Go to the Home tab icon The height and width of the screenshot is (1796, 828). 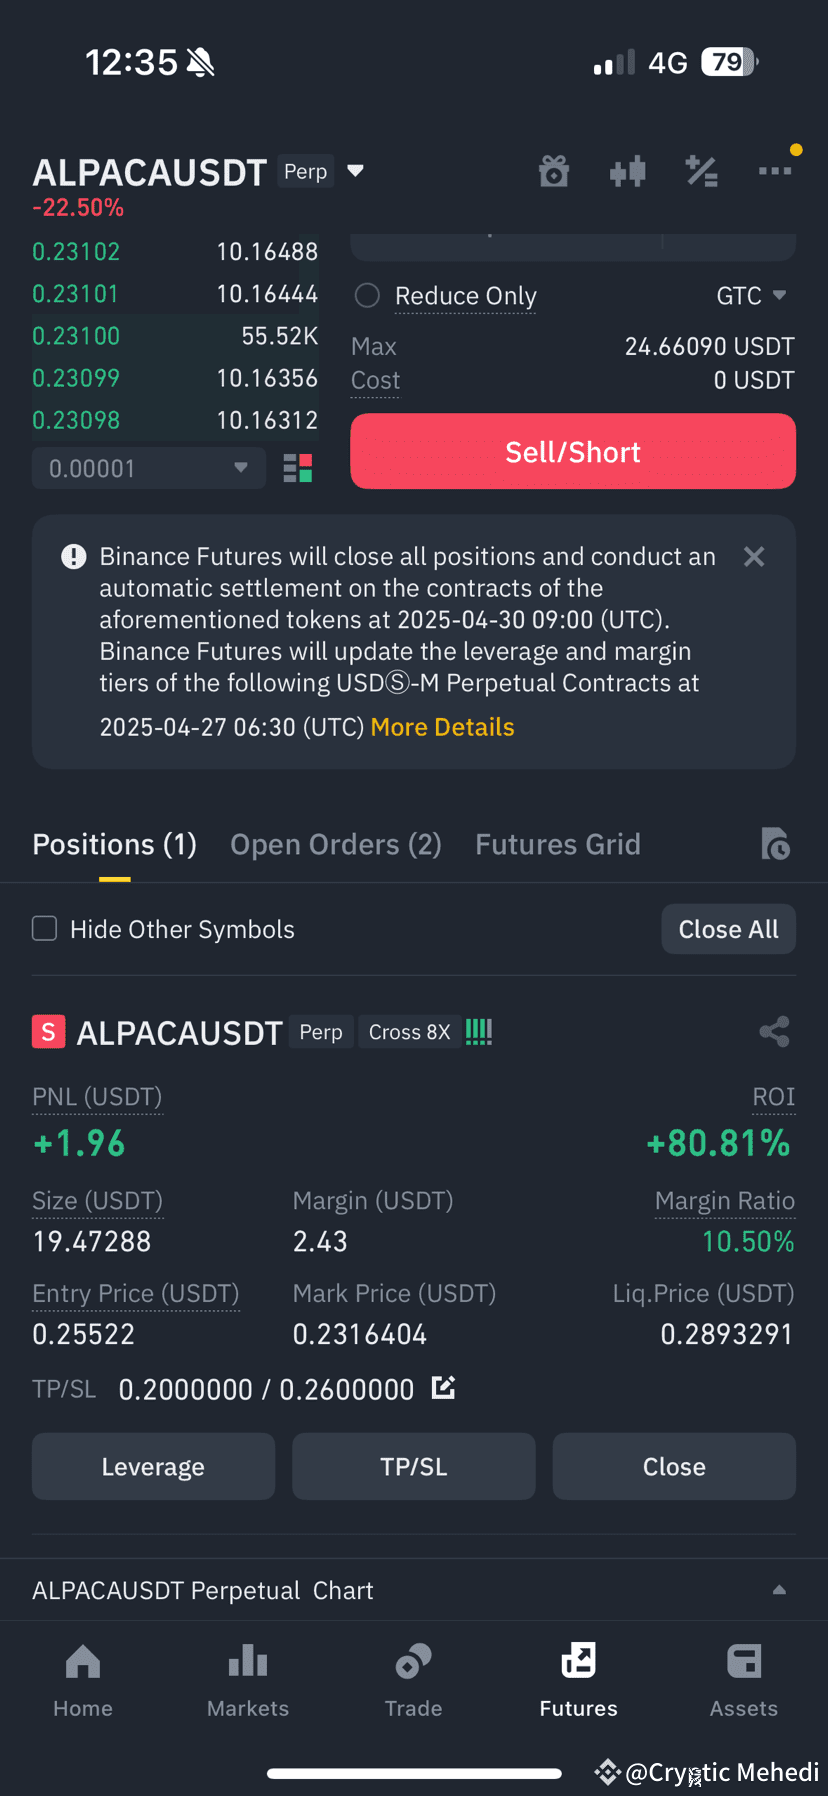83,1662
